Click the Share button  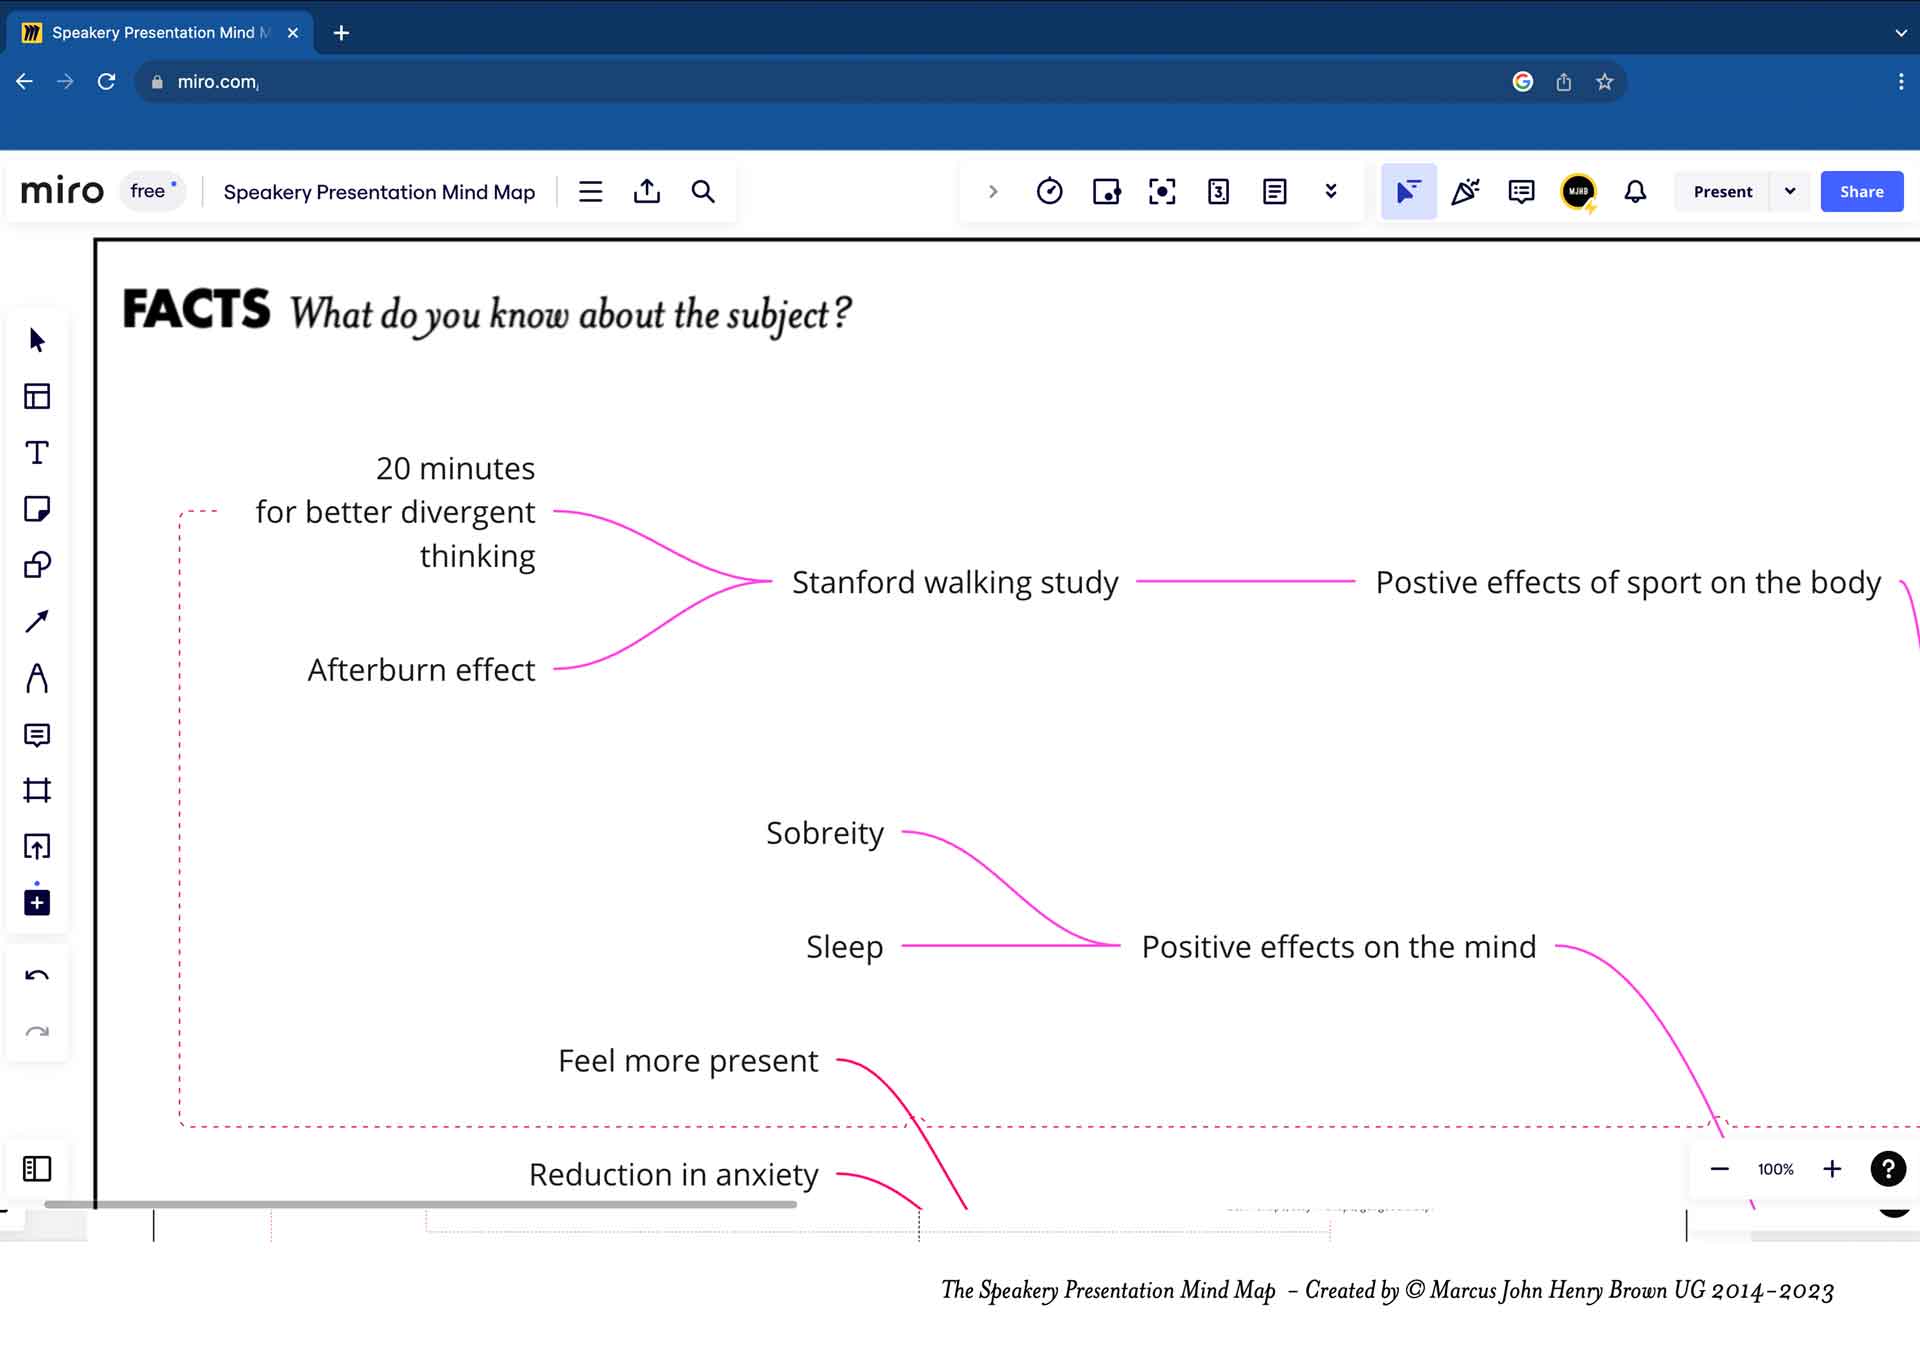tap(1862, 191)
